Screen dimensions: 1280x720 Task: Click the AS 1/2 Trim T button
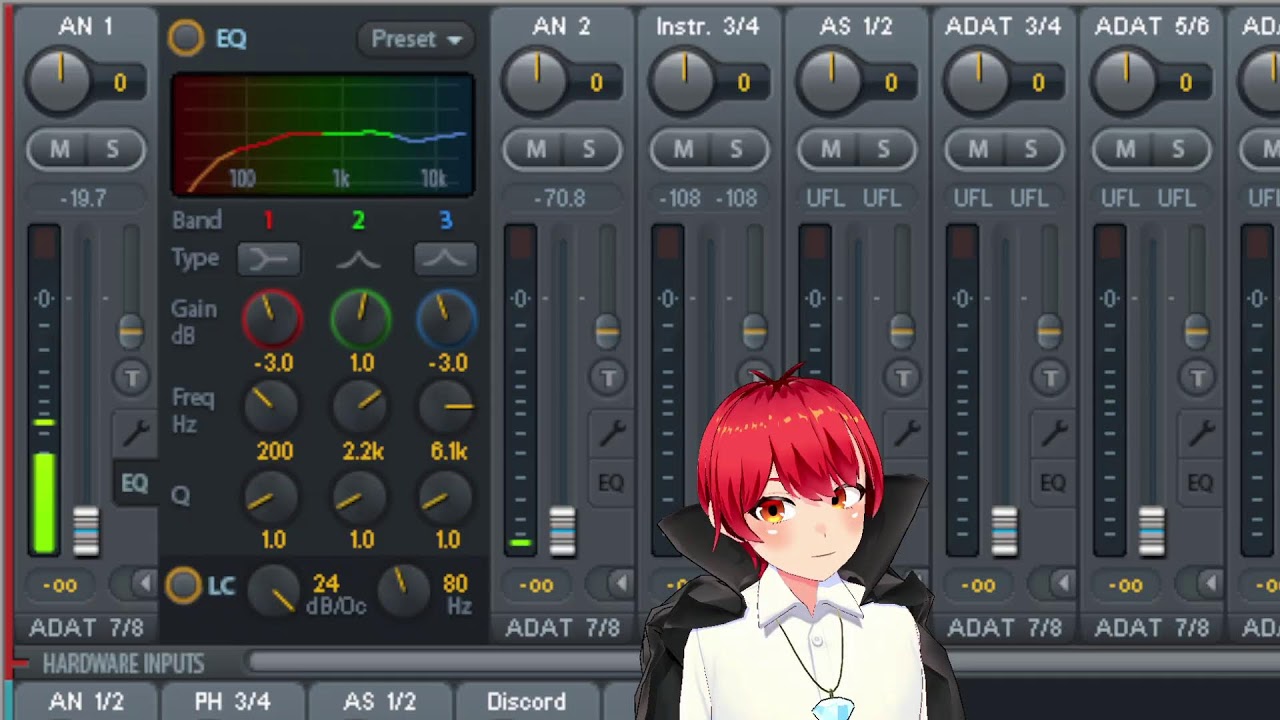point(903,376)
